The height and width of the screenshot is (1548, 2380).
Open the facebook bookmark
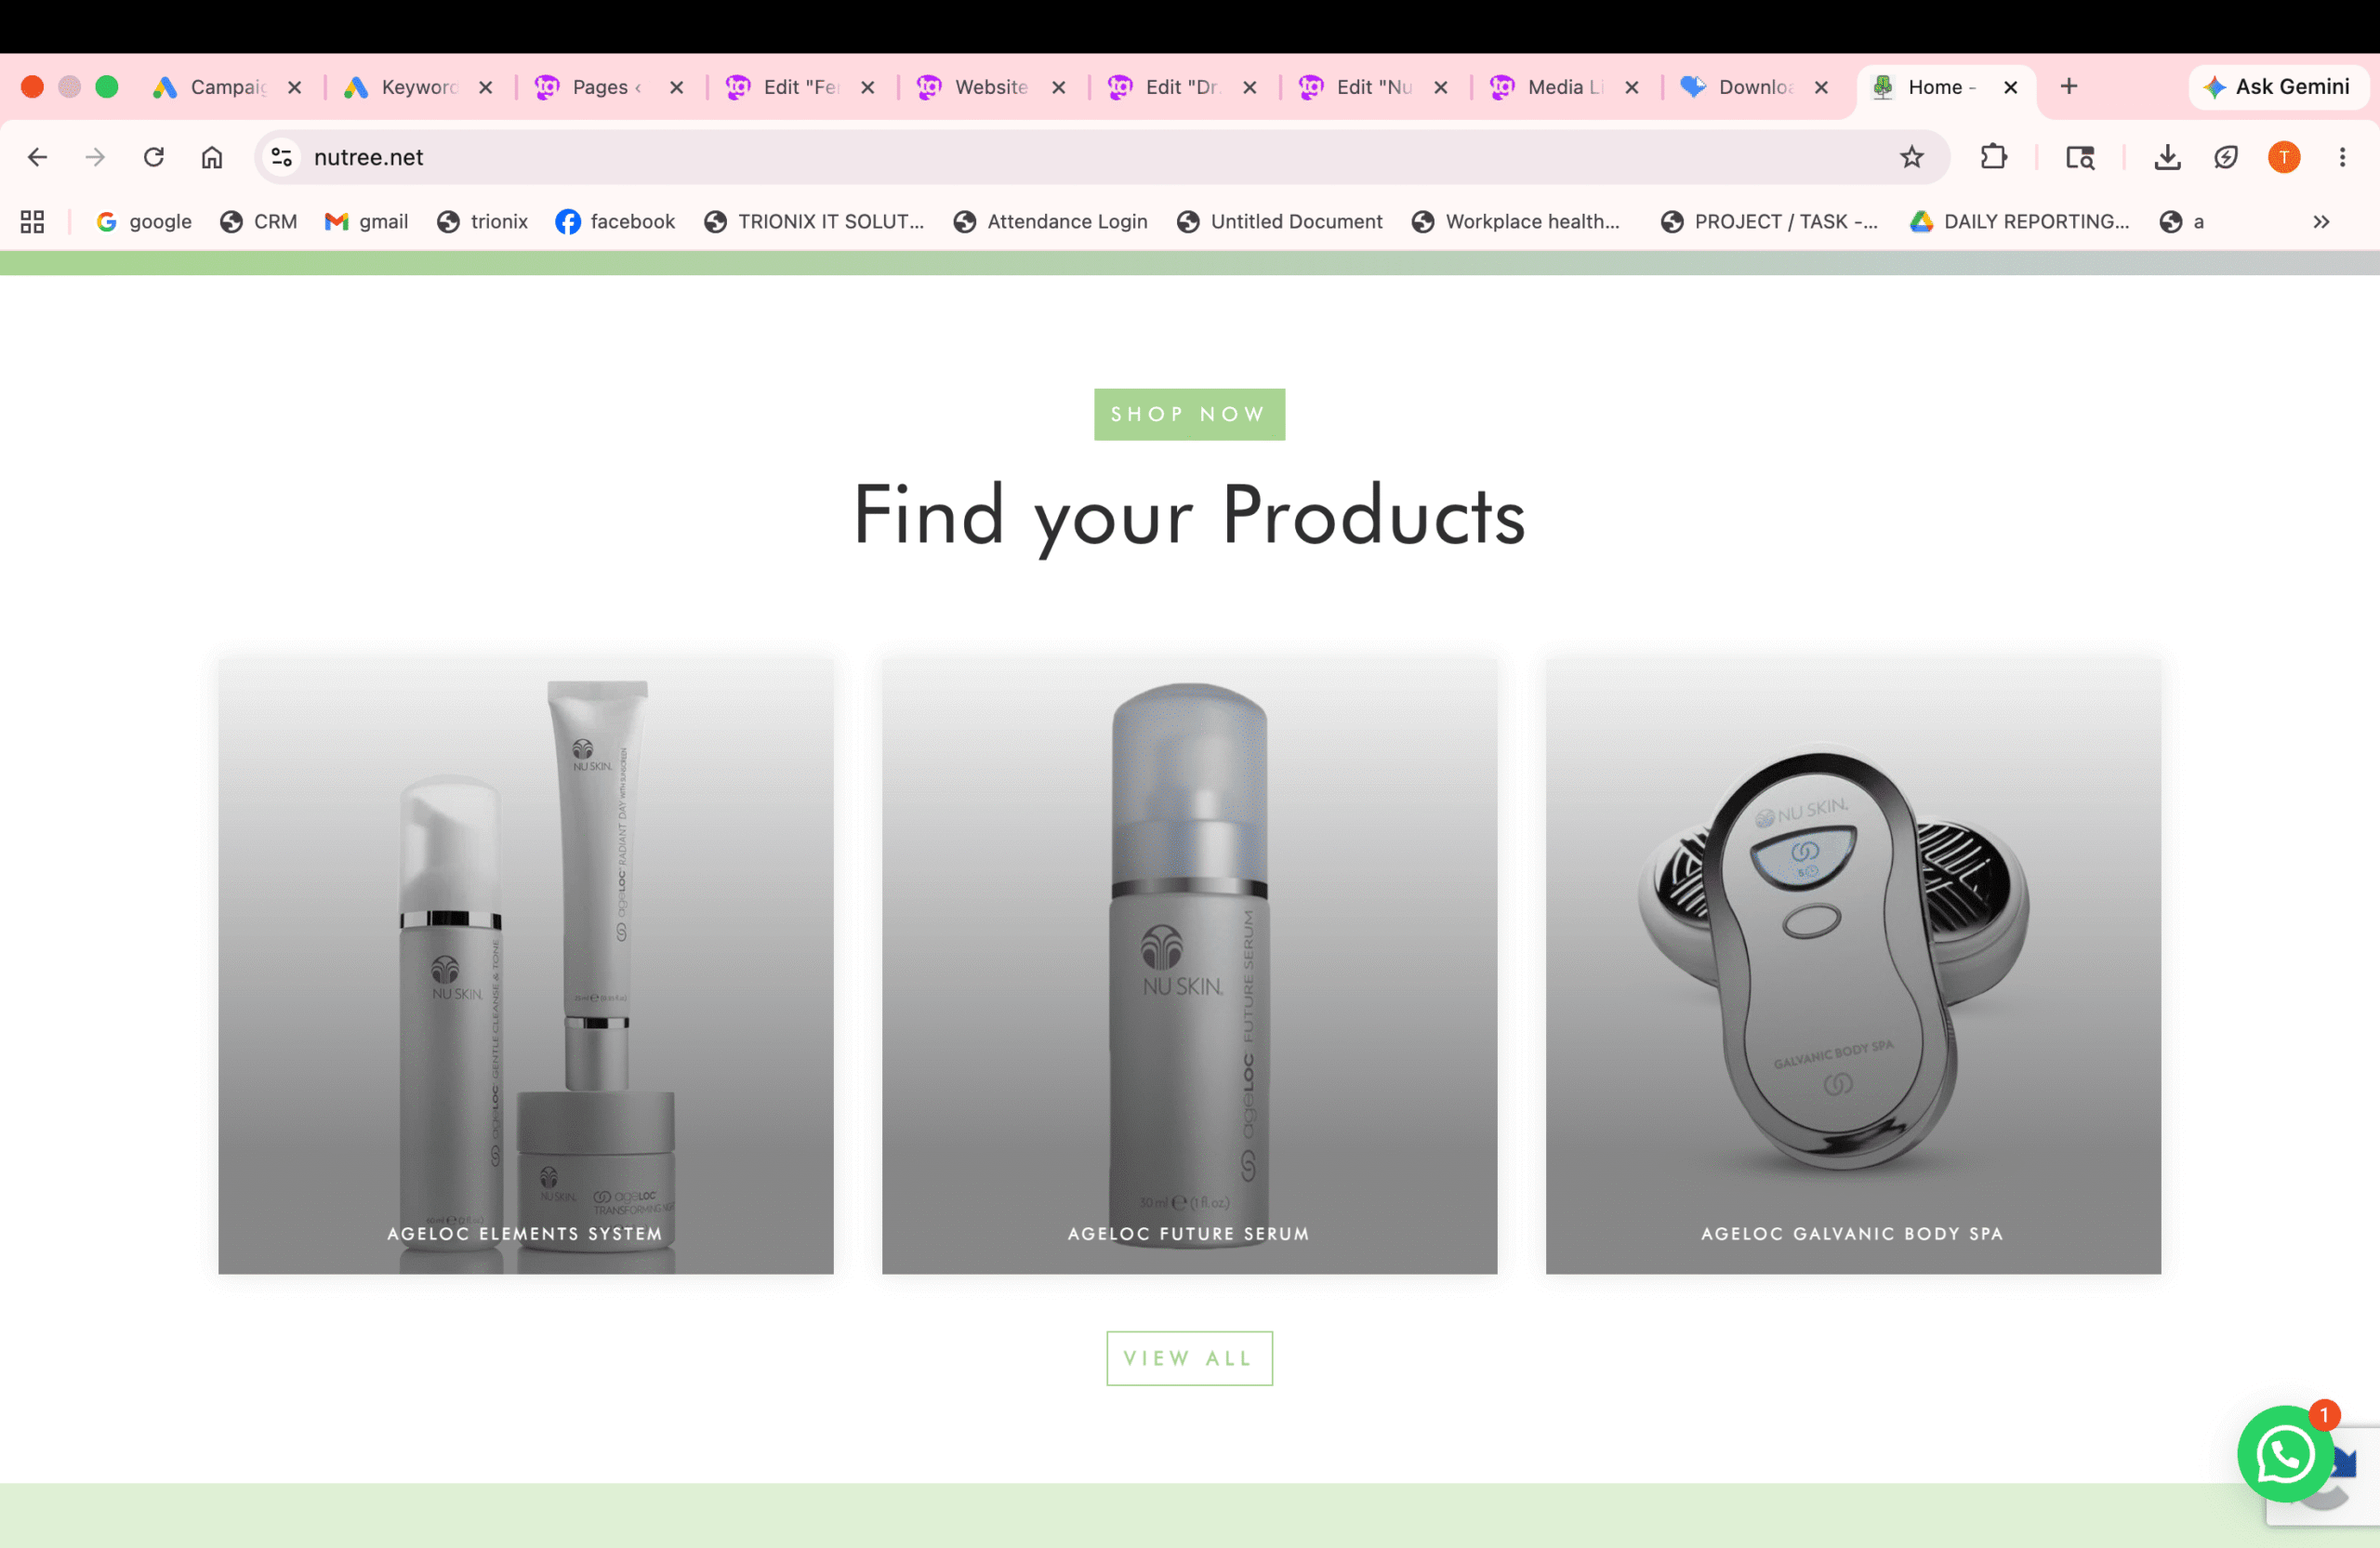[x=616, y=222]
